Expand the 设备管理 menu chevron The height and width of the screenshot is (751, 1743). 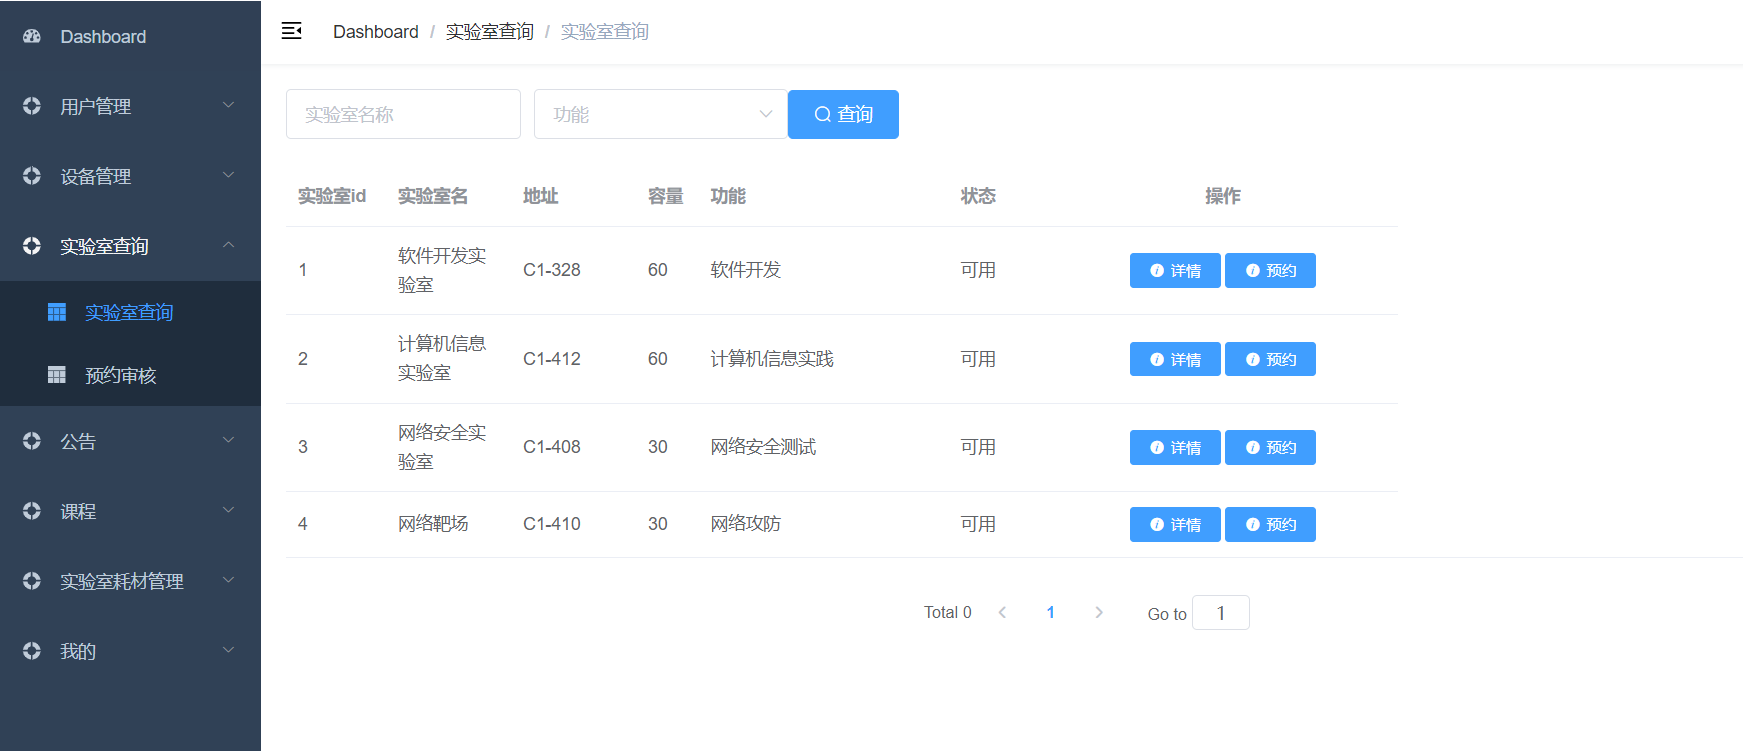[228, 175]
